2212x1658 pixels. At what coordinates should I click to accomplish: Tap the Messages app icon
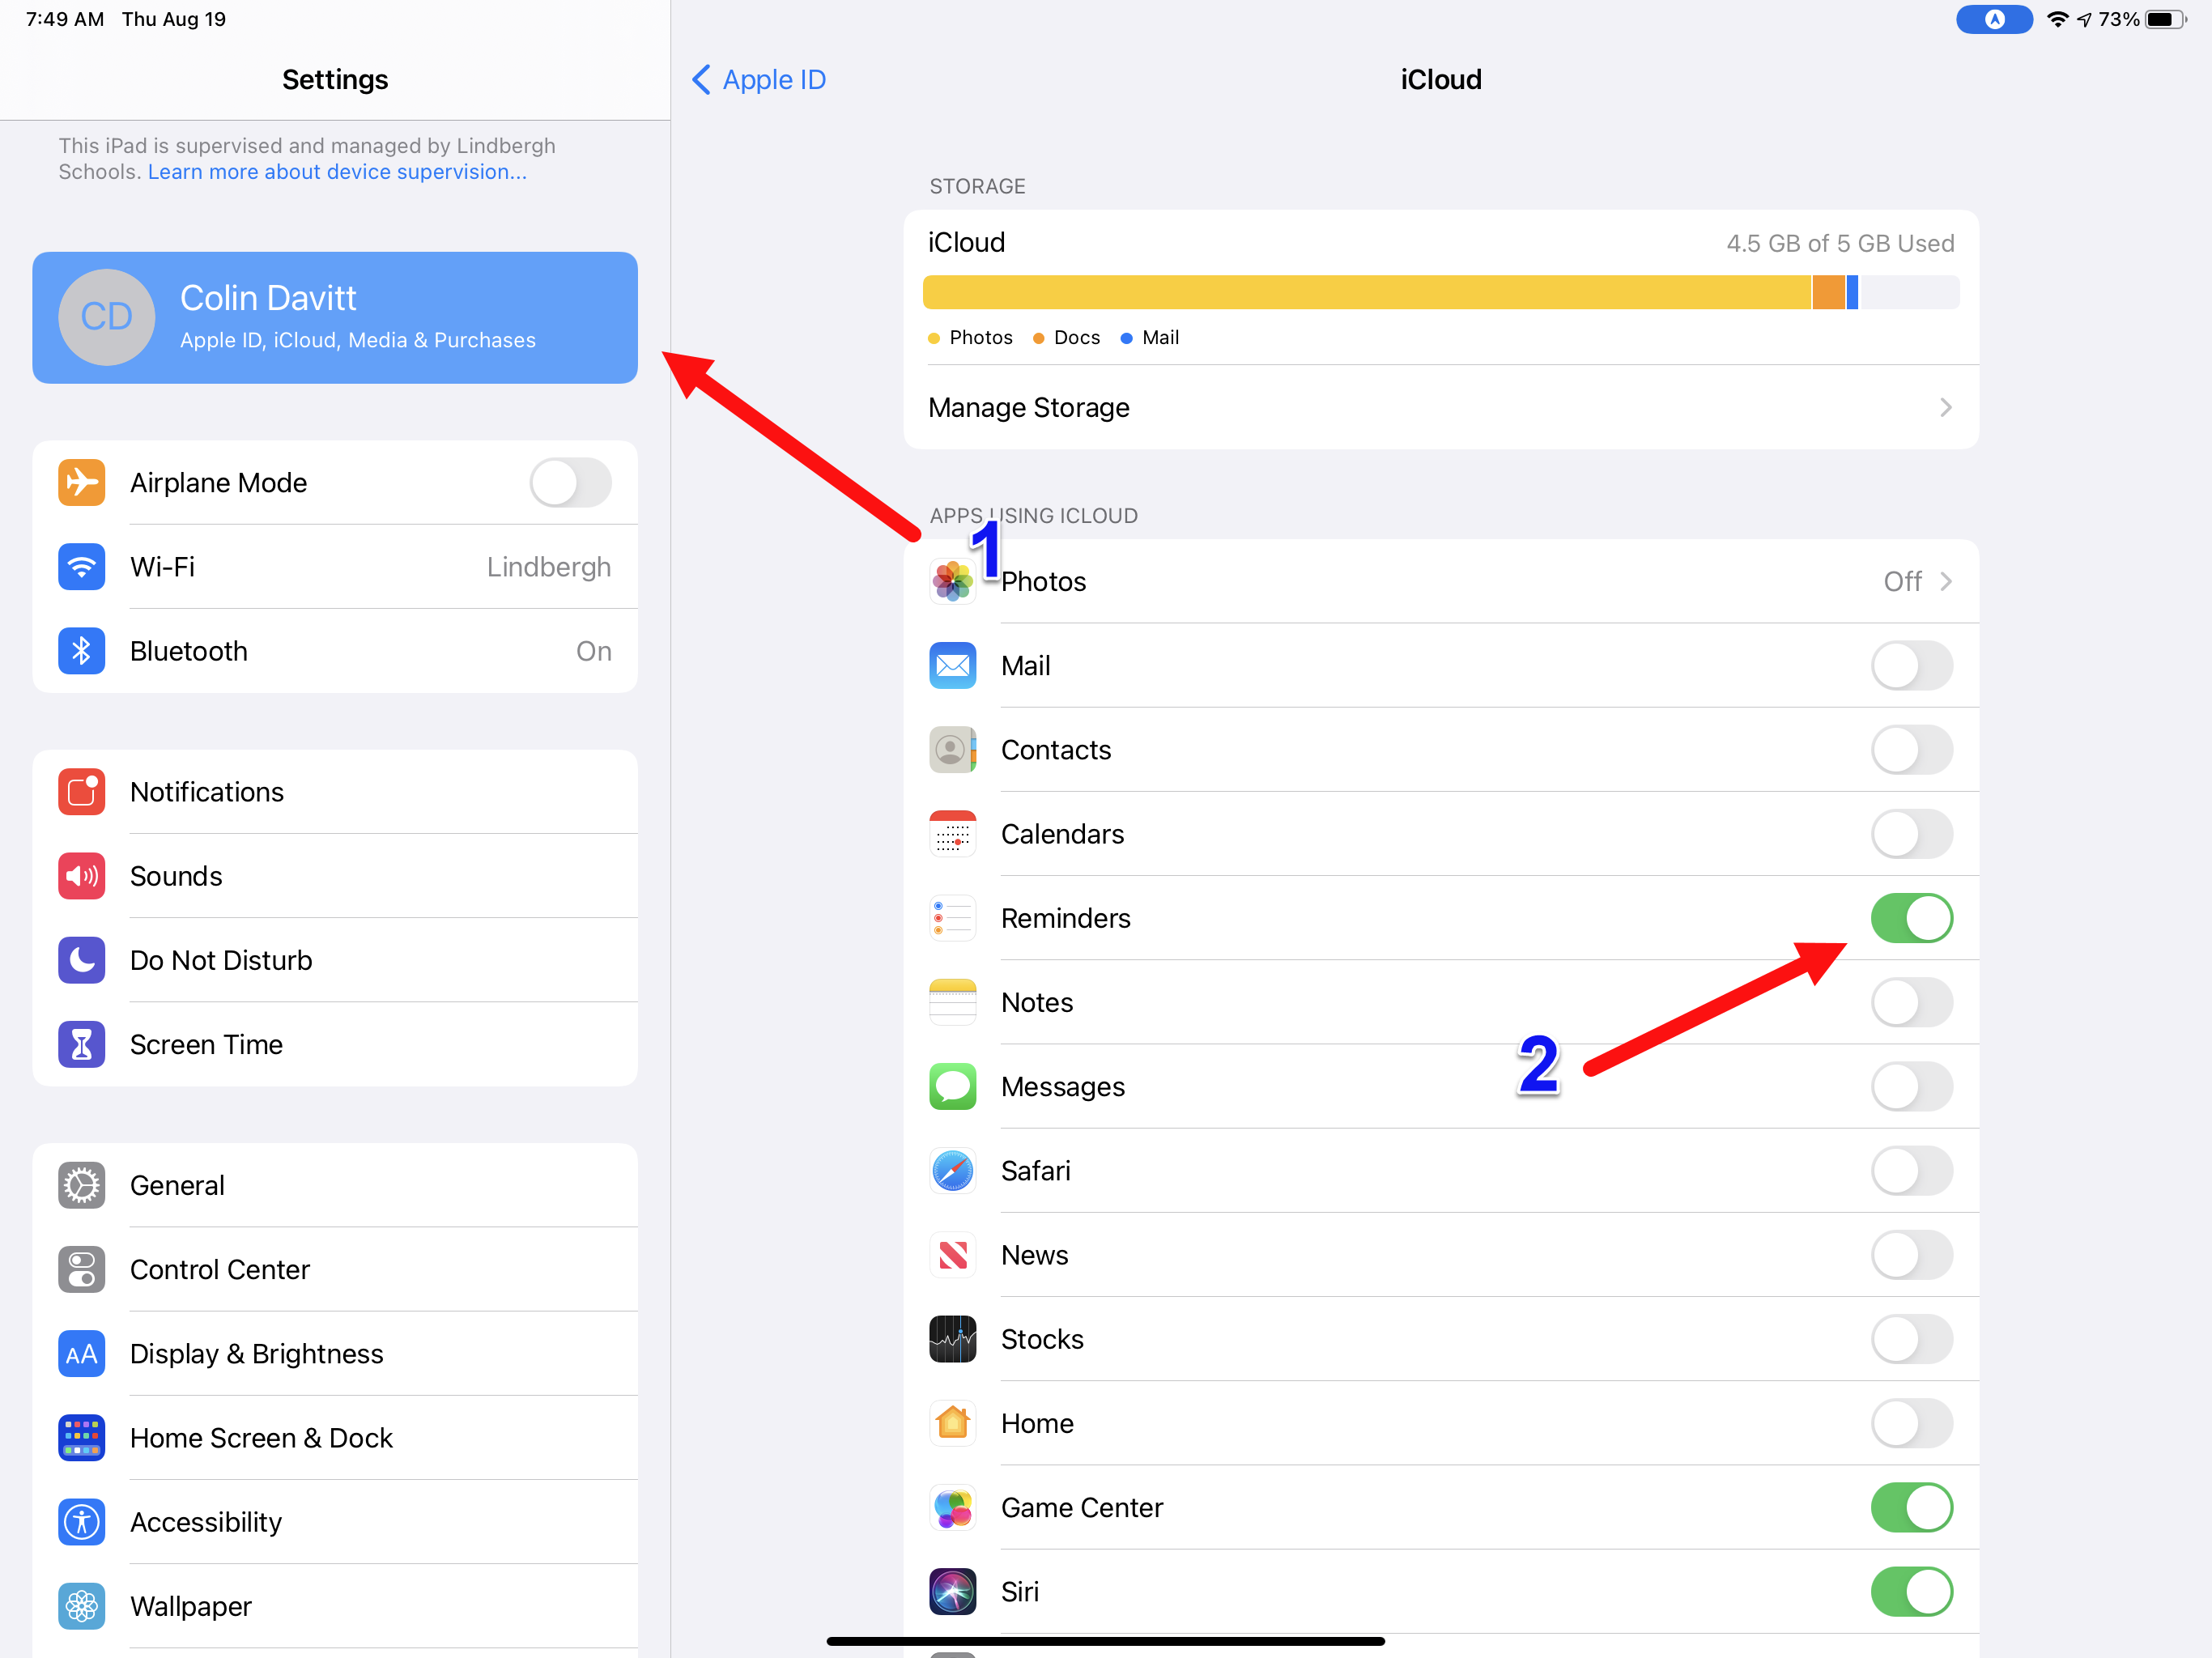(952, 1085)
